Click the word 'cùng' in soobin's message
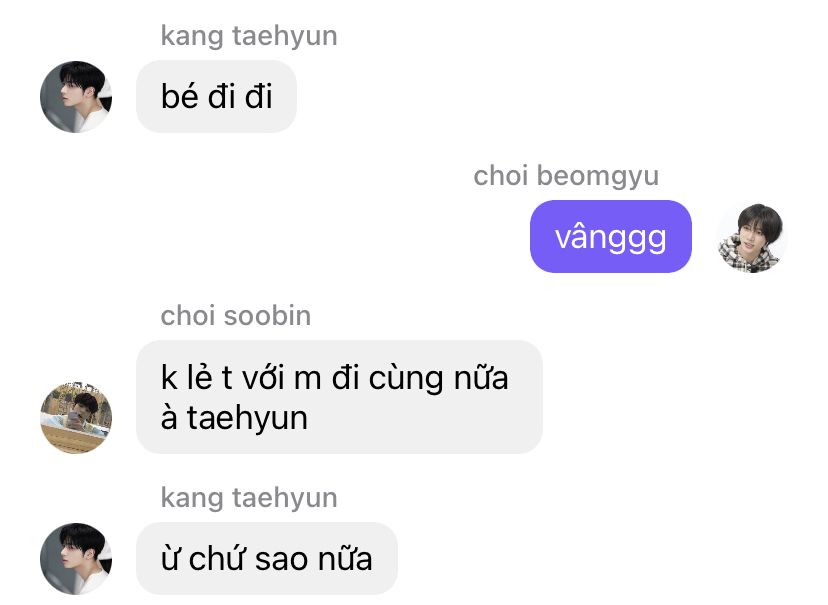Image resolution: width=828 pixels, height=605 pixels. [406, 379]
